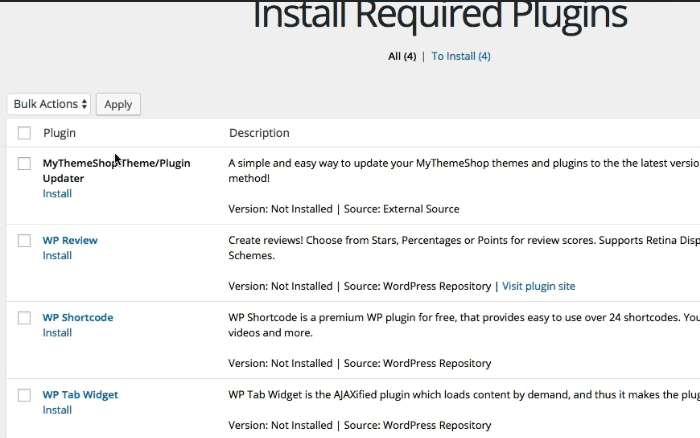Open the WP Shortcode plugin link
700x438 pixels.
click(78, 317)
